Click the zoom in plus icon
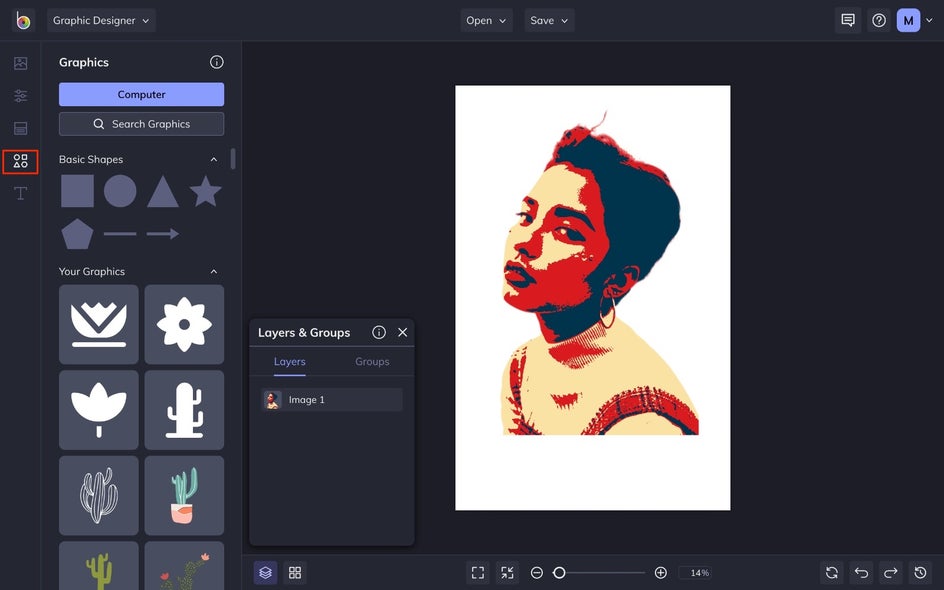The image size is (944, 590). [x=660, y=573]
